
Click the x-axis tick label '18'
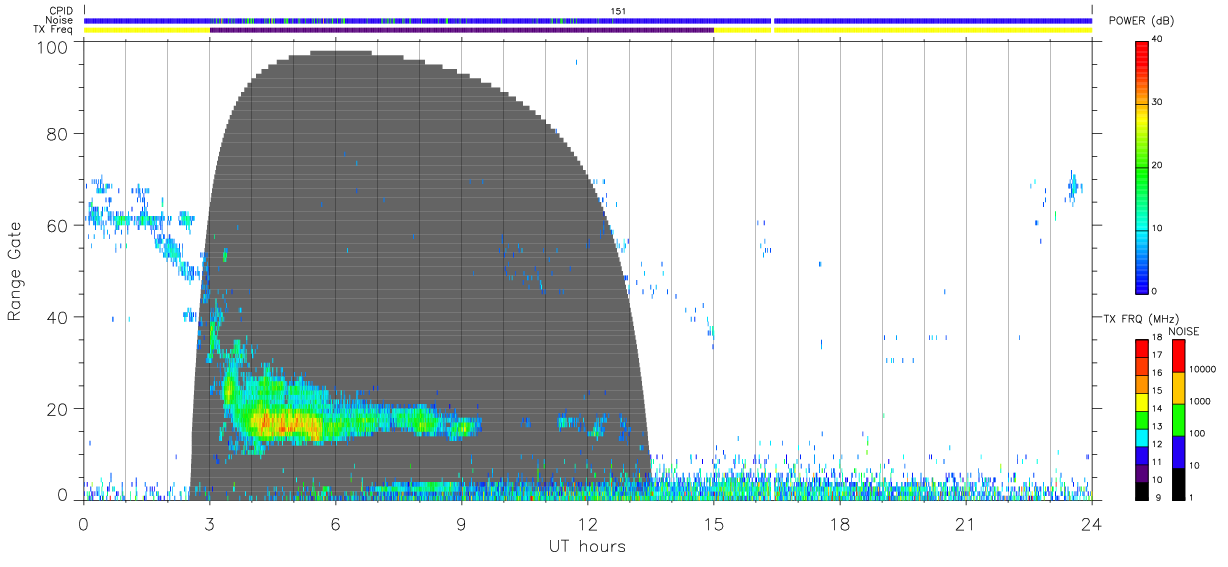(x=839, y=524)
